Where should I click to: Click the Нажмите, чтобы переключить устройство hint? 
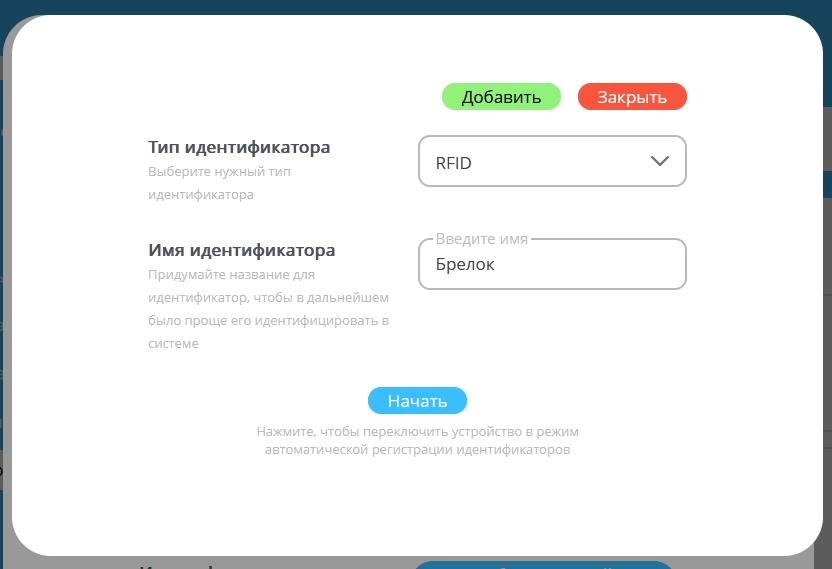click(417, 432)
